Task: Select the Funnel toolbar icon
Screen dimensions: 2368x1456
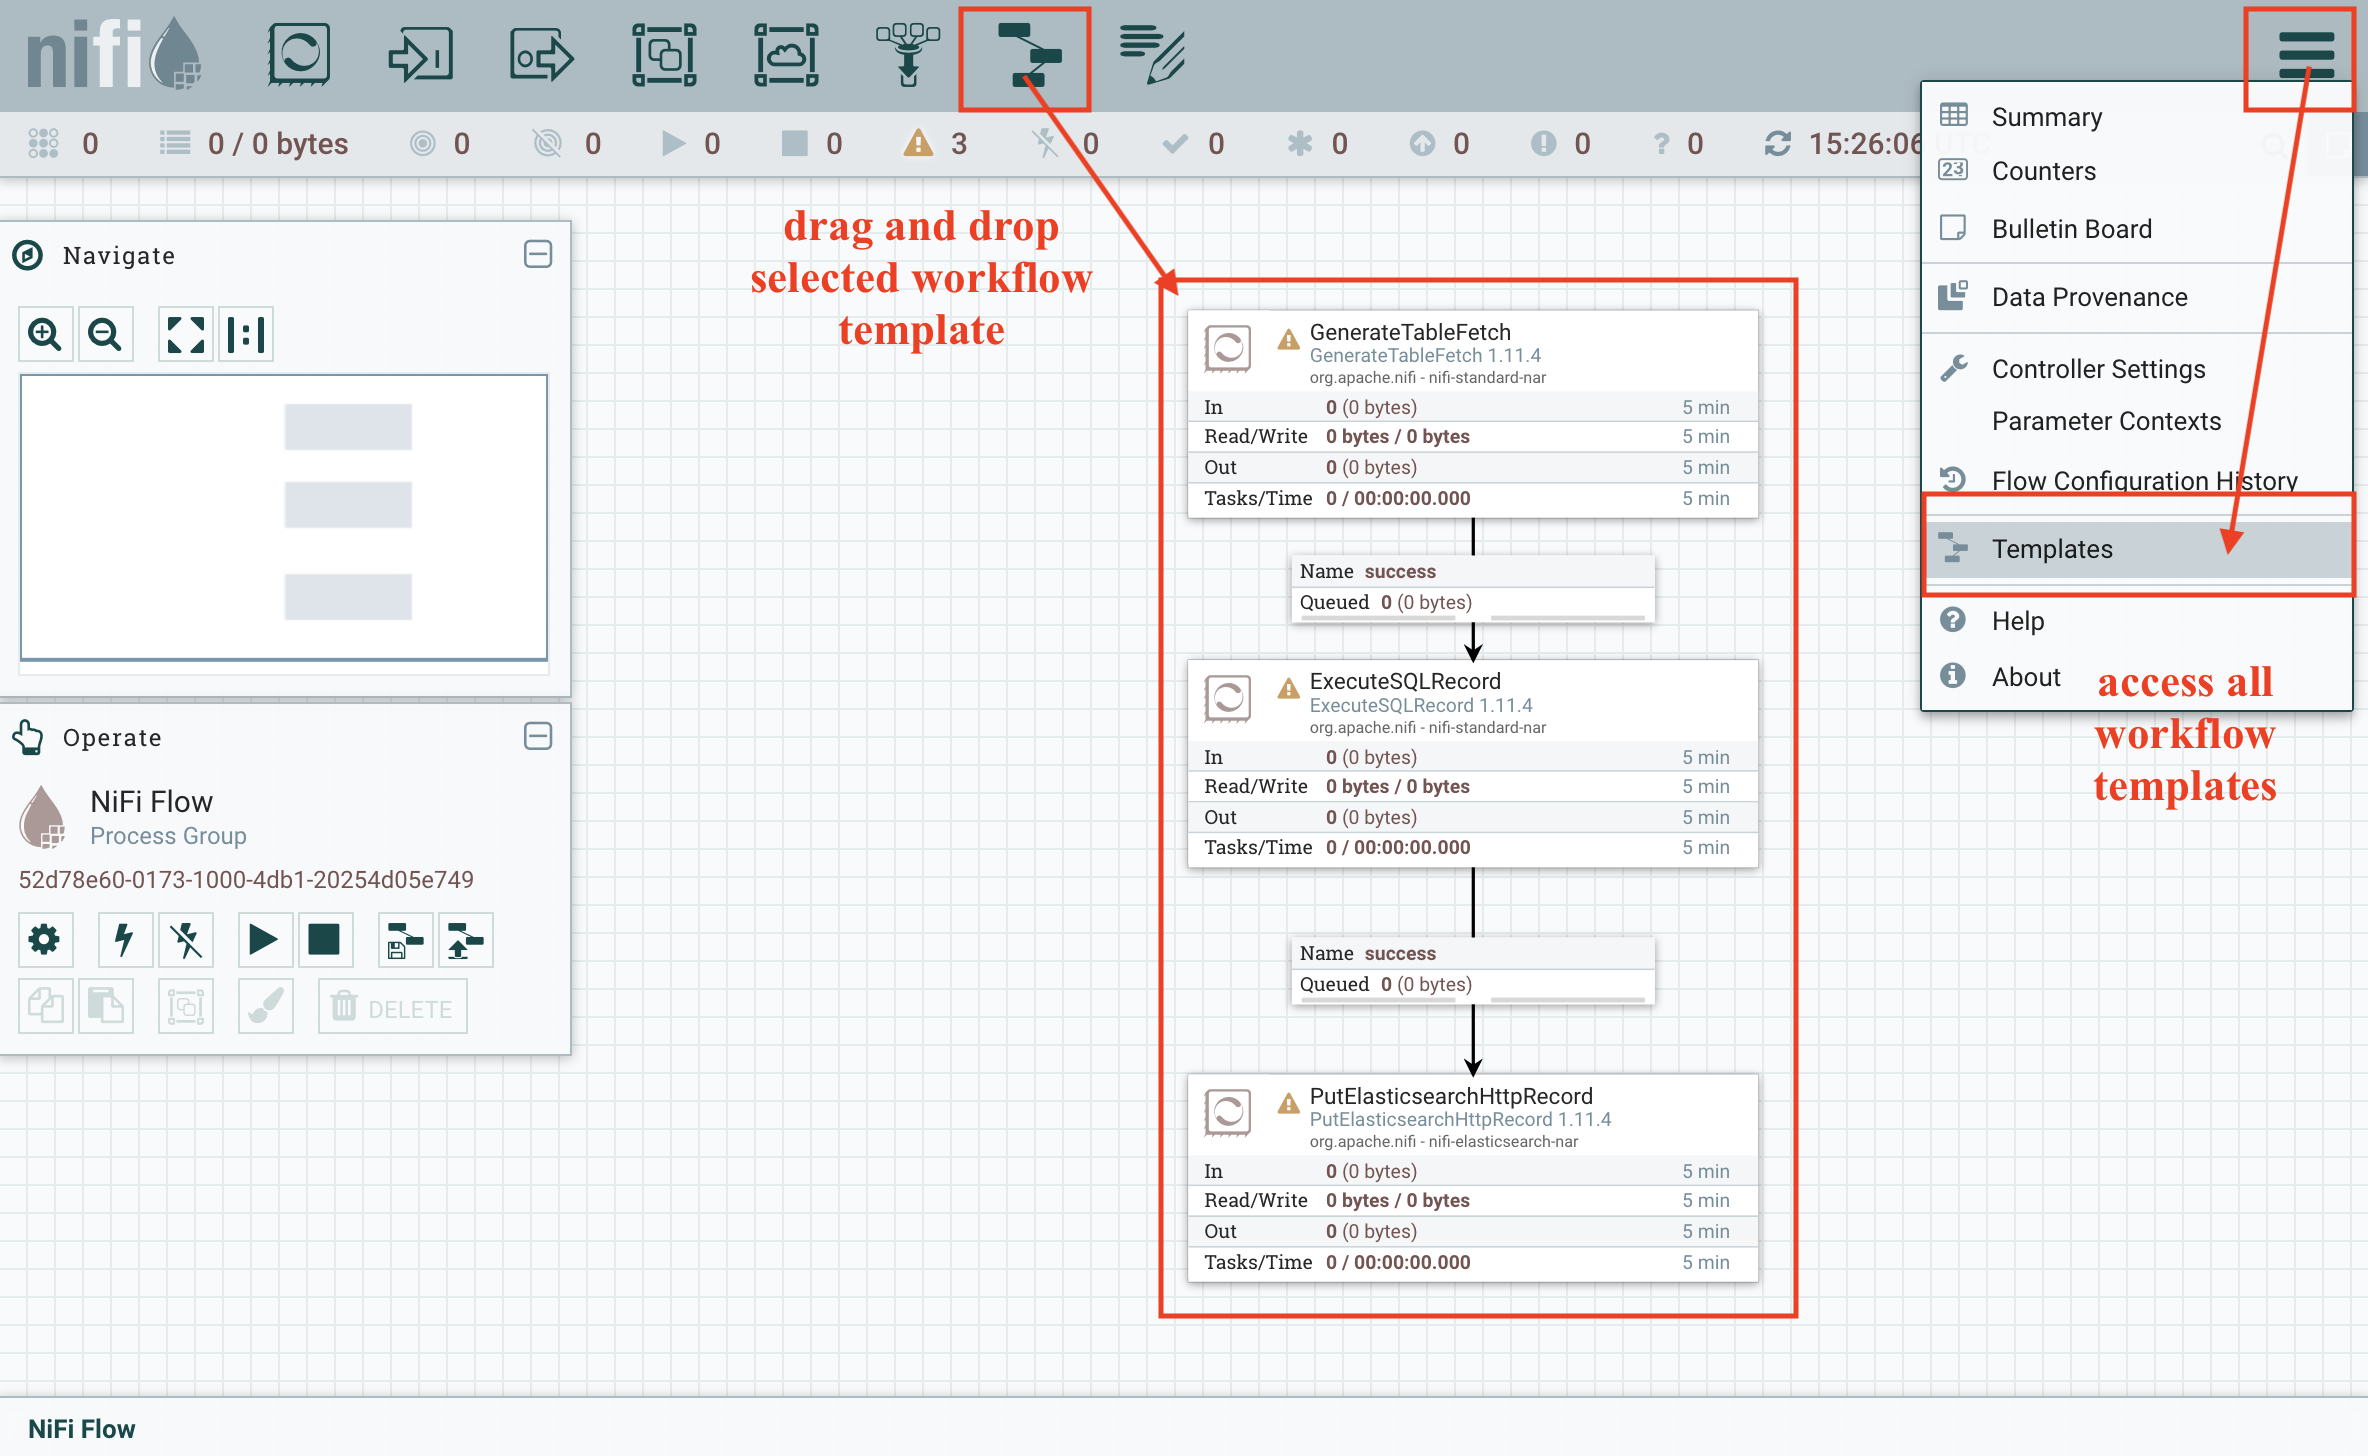Action: pyautogui.click(x=908, y=55)
